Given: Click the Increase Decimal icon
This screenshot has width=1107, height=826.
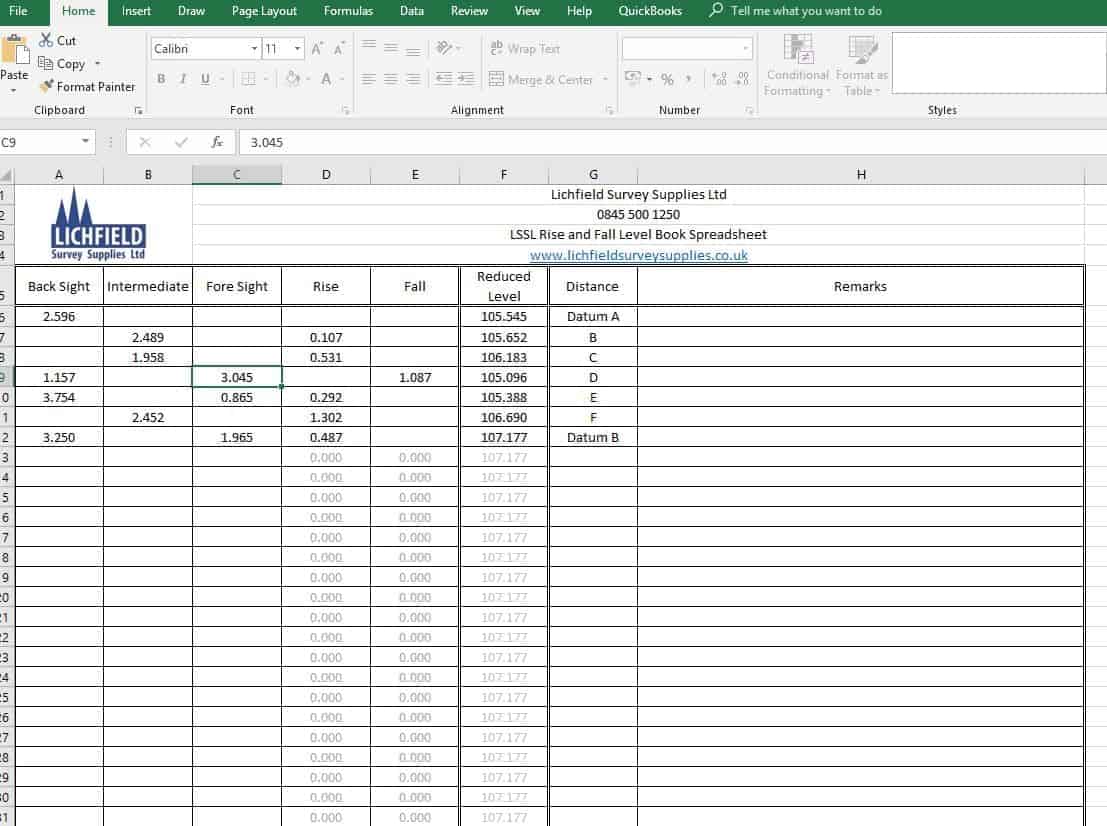Looking at the screenshot, I should point(719,78).
